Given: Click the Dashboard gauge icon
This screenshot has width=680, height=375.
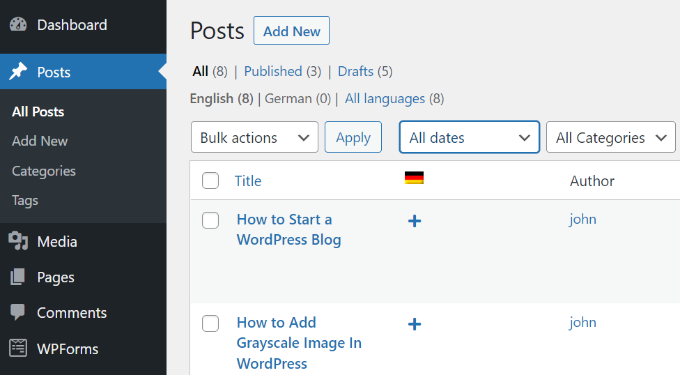Looking at the screenshot, I should pos(18,25).
